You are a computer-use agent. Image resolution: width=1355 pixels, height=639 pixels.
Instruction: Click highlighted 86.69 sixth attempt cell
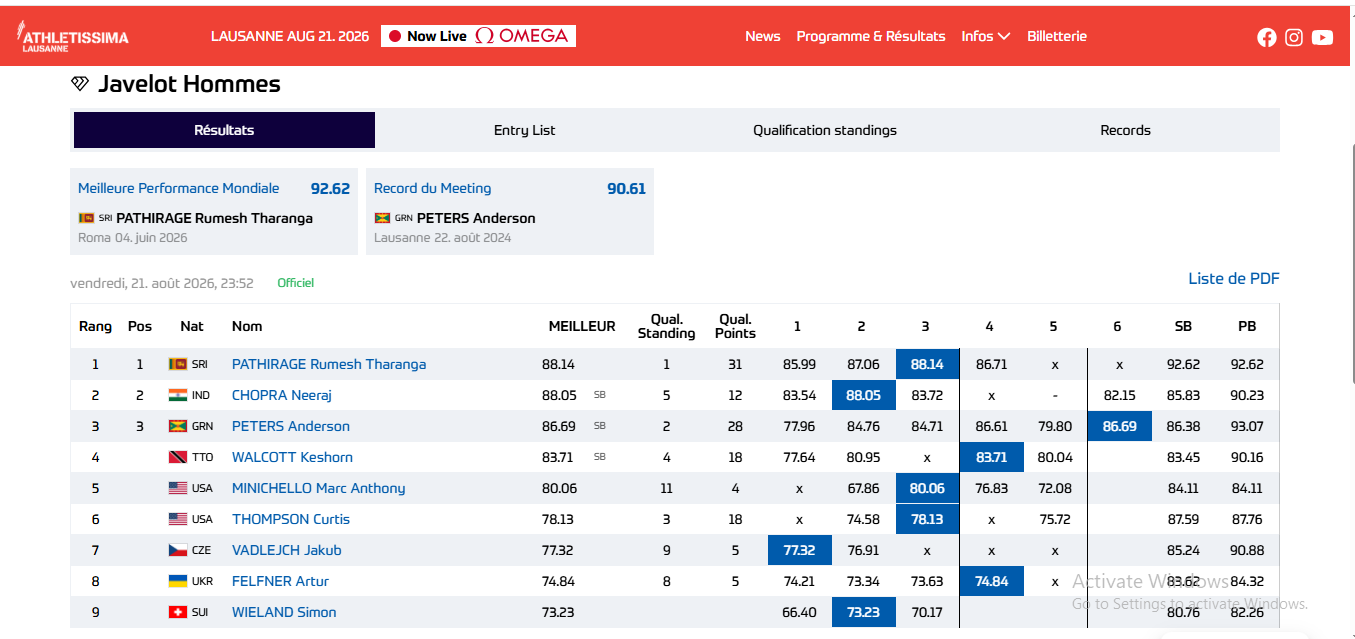click(1119, 426)
